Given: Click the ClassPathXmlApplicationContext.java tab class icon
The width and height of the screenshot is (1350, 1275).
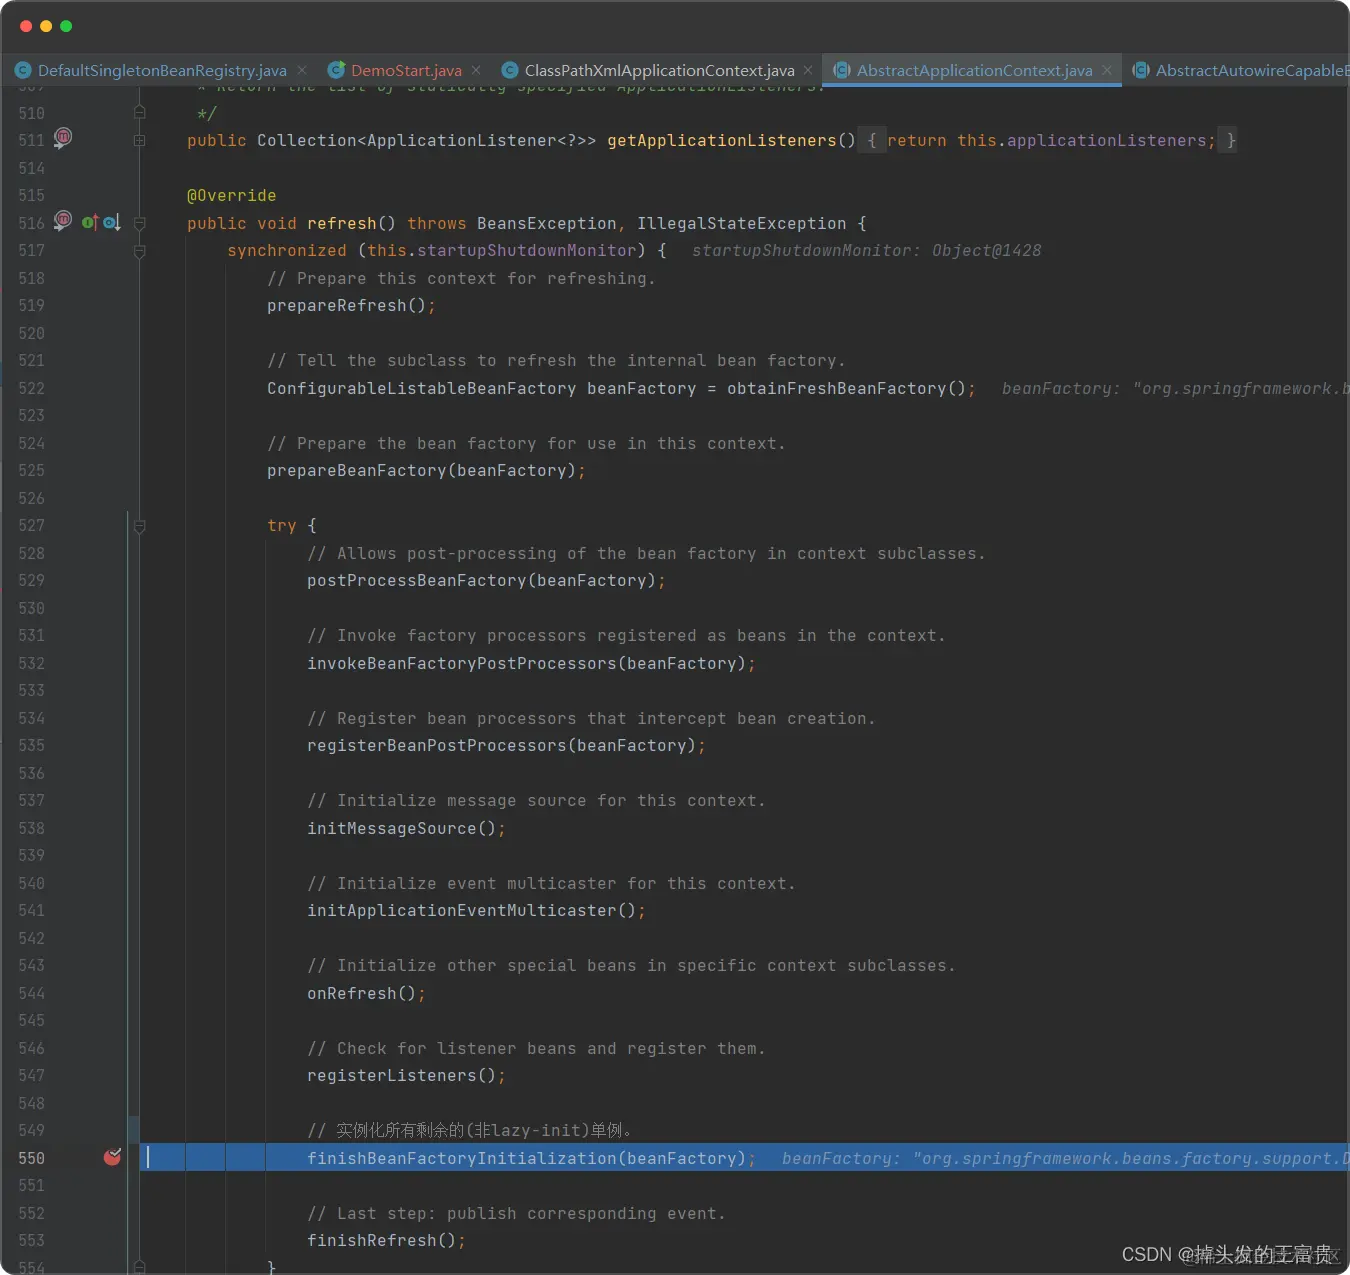Looking at the screenshot, I should (x=510, y=70).
